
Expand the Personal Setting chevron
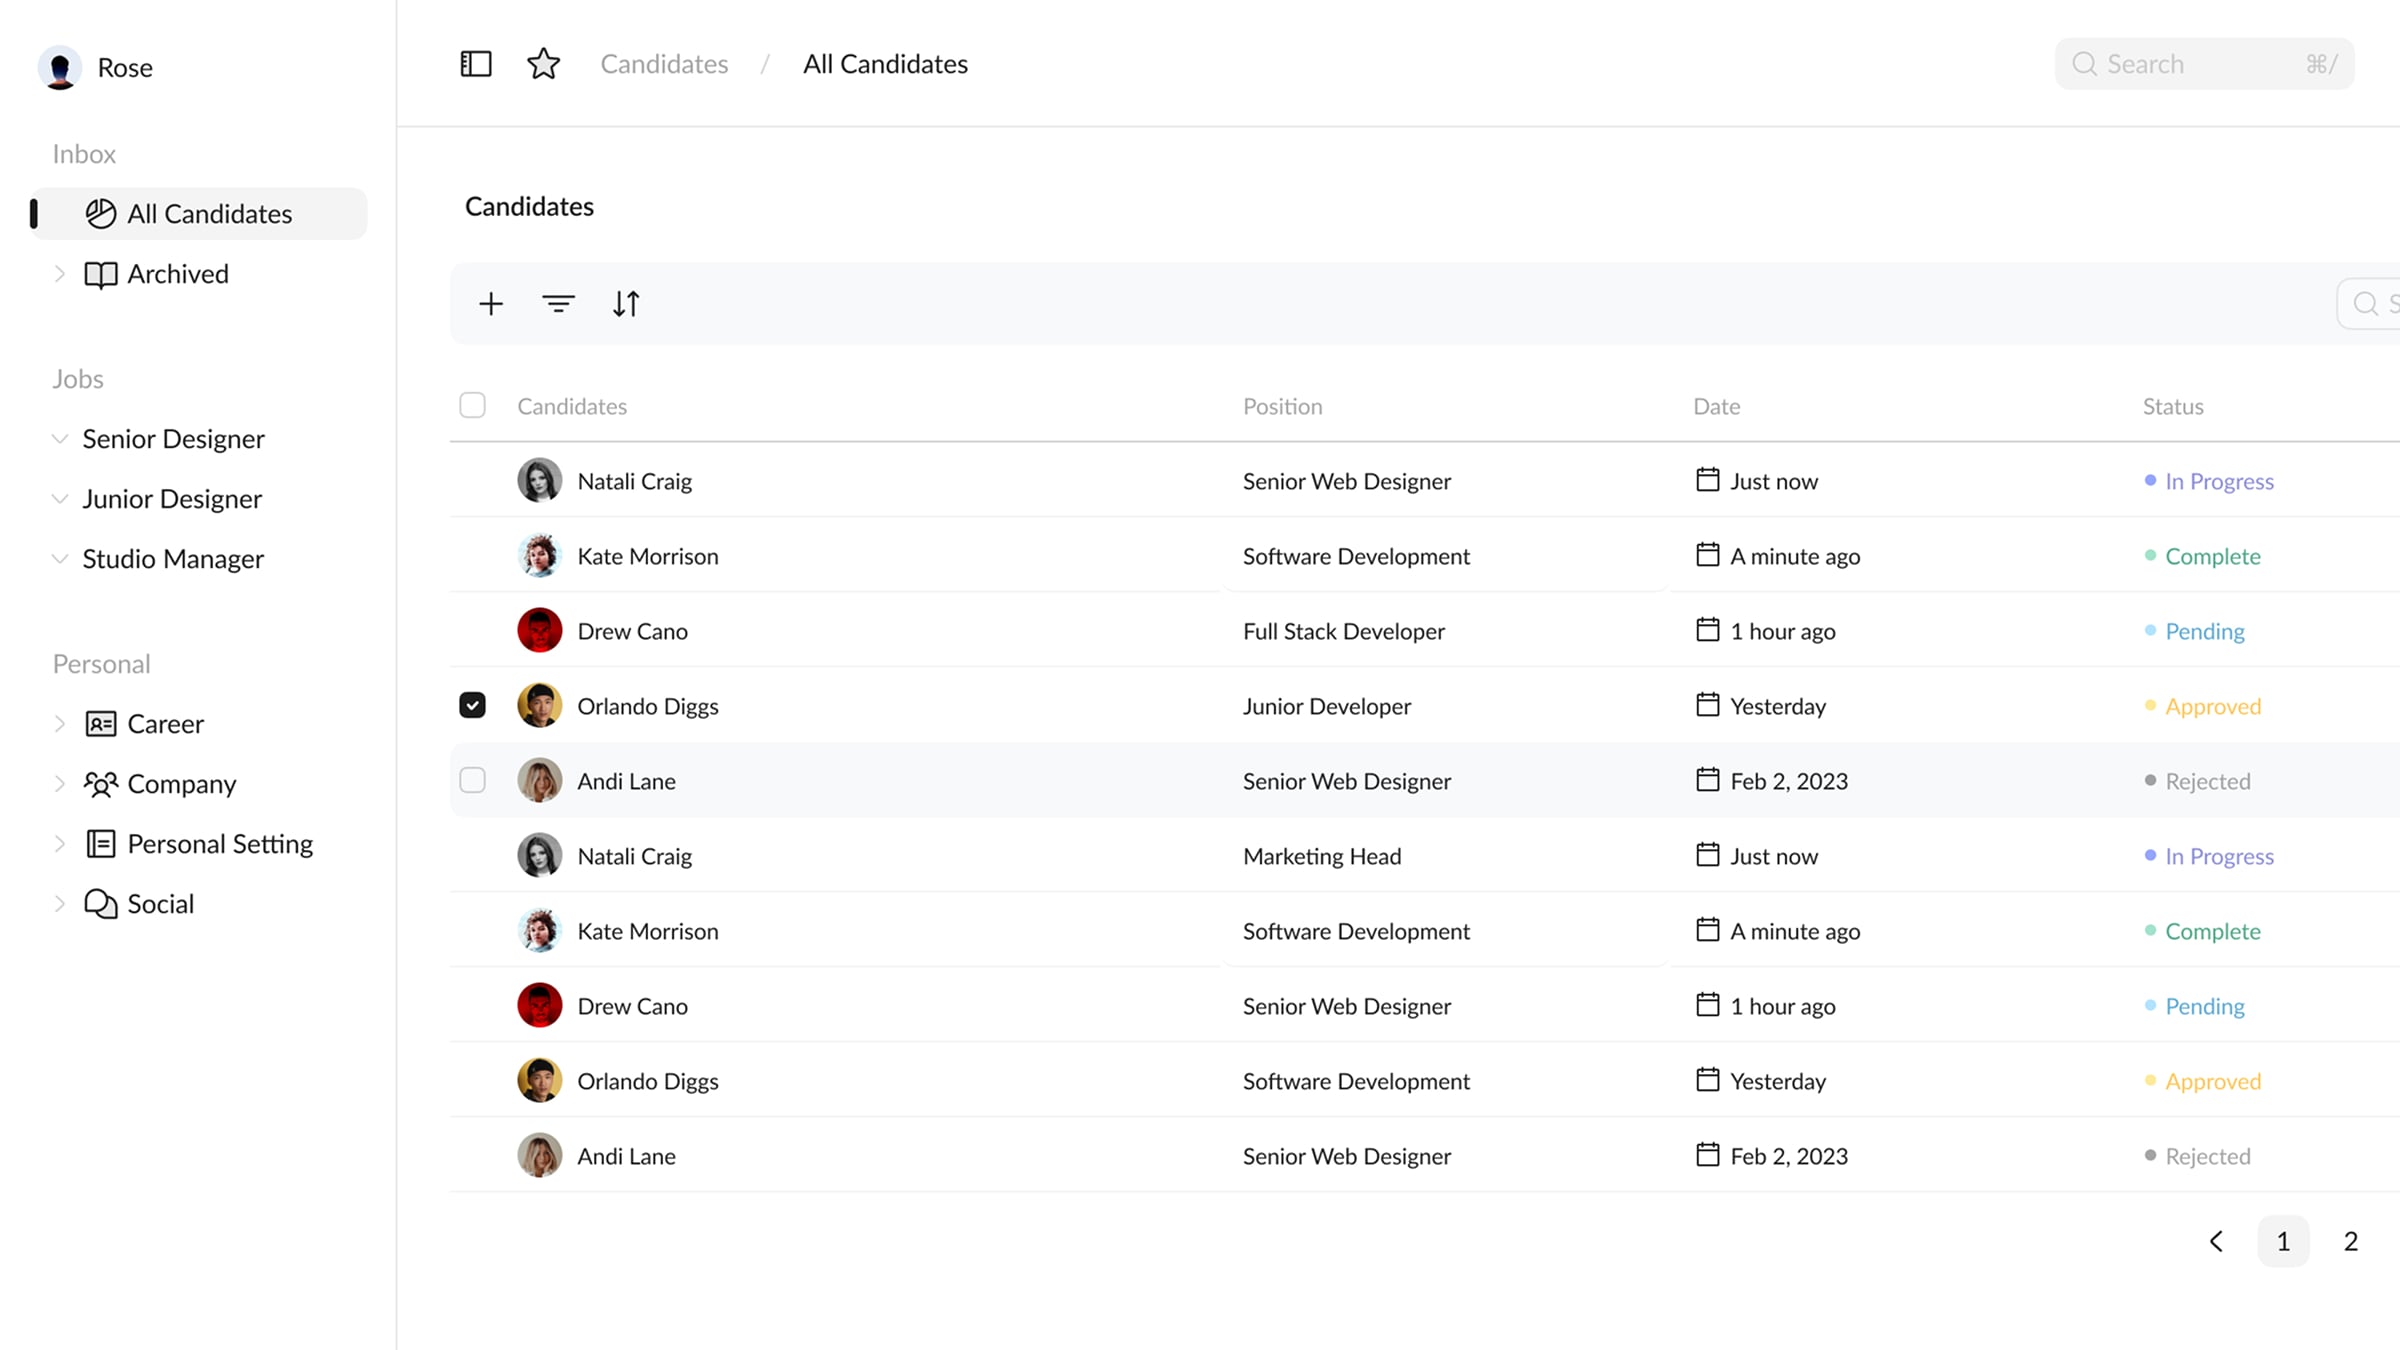[60, 844]
